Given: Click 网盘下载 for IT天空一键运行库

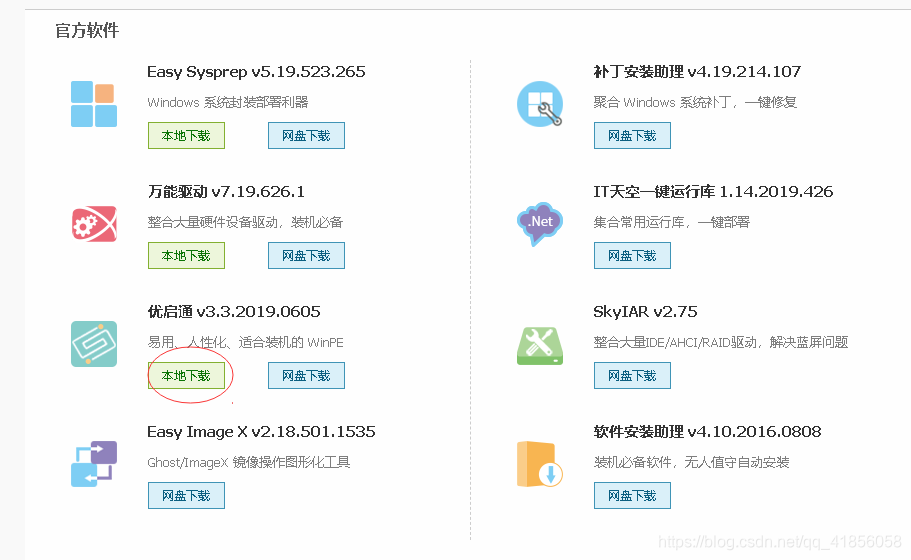Looking at the screenshot, I should 632,256.
